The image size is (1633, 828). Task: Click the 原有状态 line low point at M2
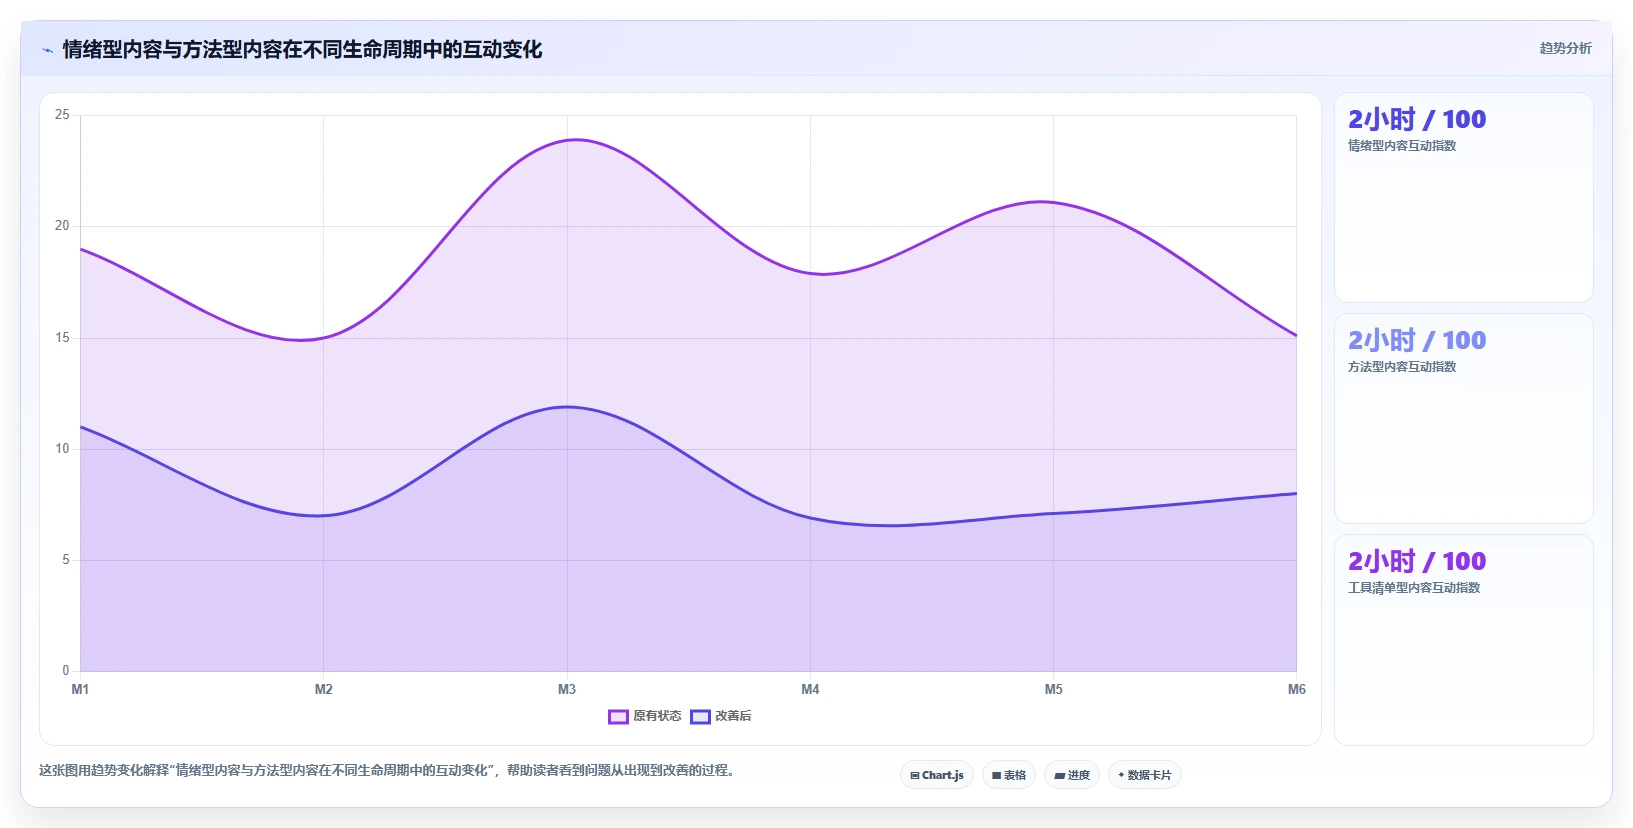(323, 337)
